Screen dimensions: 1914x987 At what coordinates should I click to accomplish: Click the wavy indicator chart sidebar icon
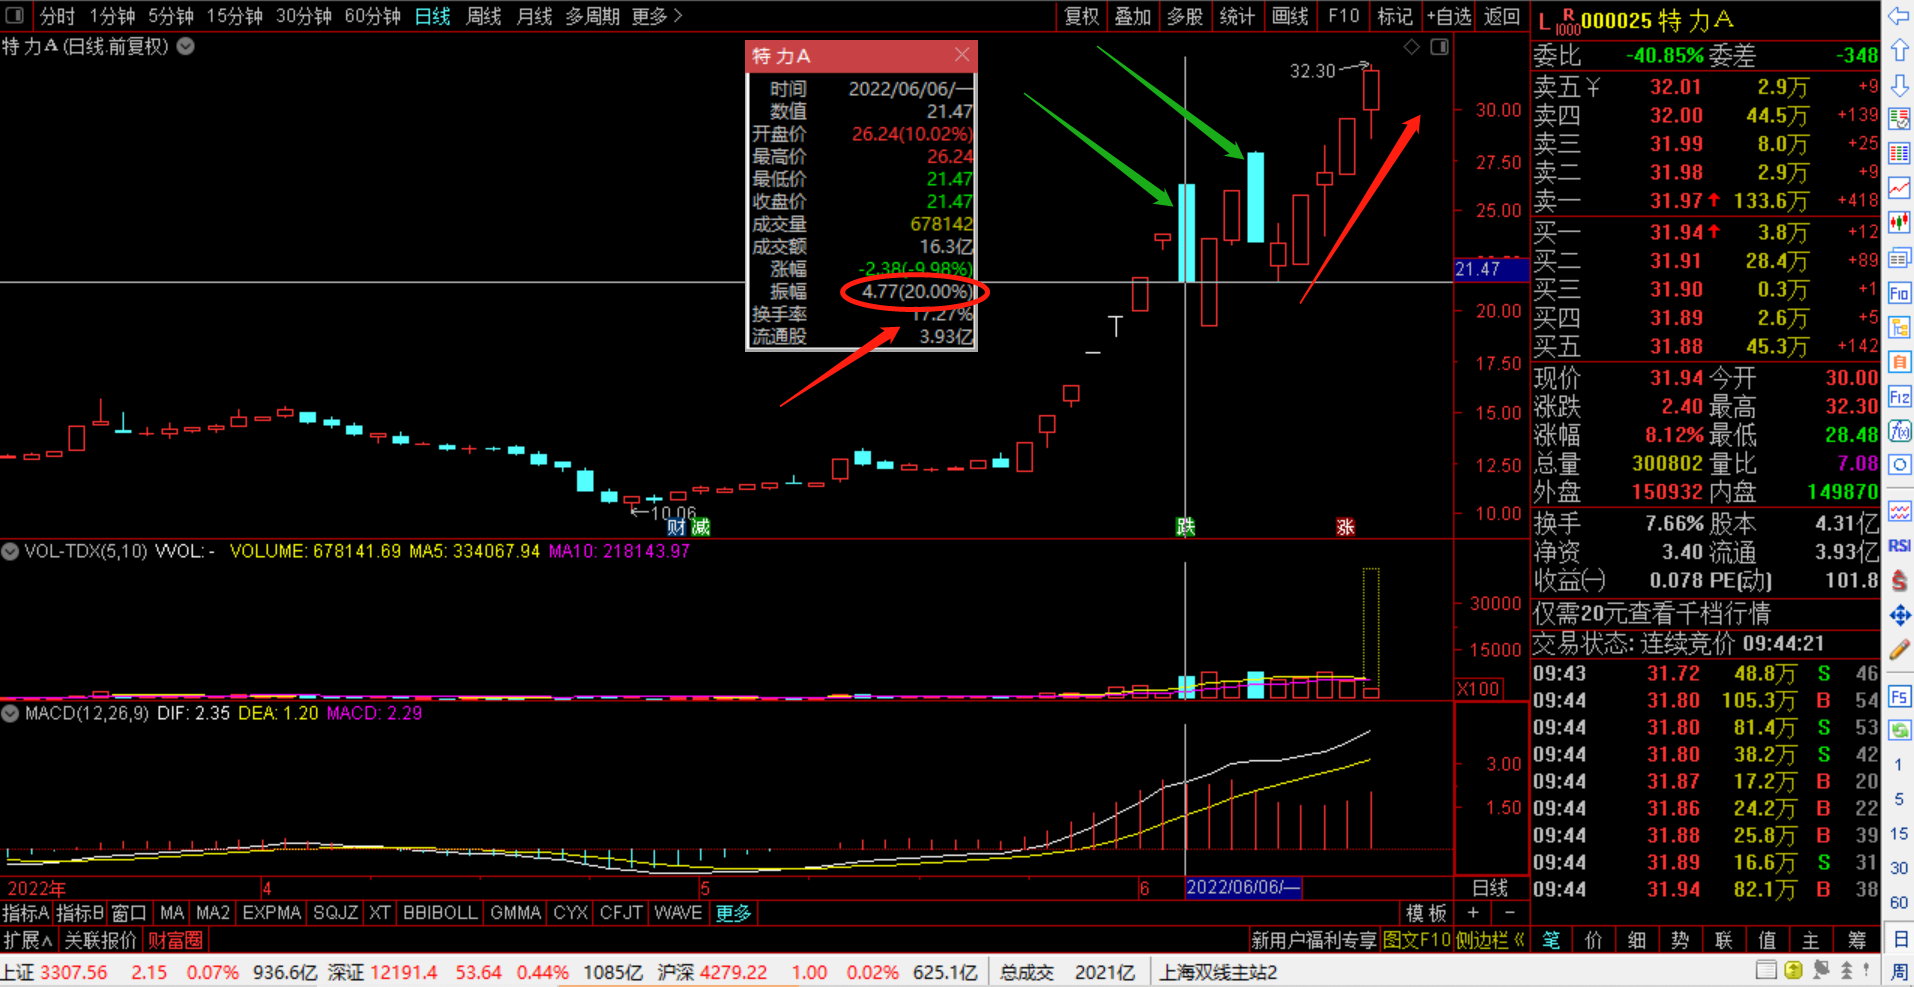pos(1898,512)
